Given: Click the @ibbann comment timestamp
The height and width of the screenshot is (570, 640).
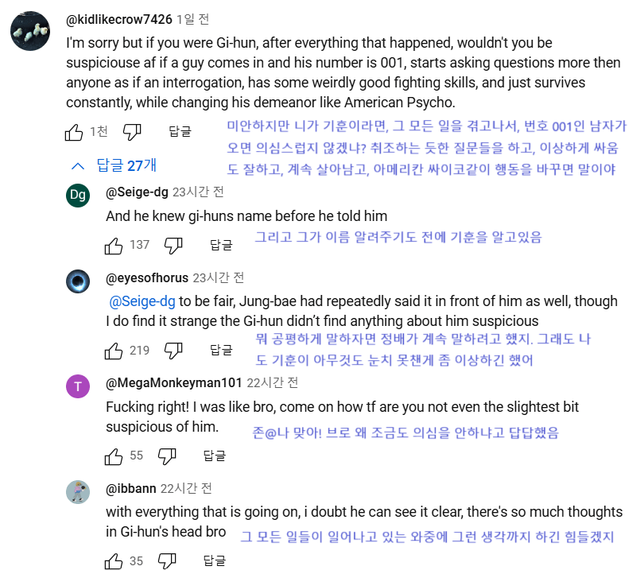Looking at the screenshot, I should (x=186, y=488).
